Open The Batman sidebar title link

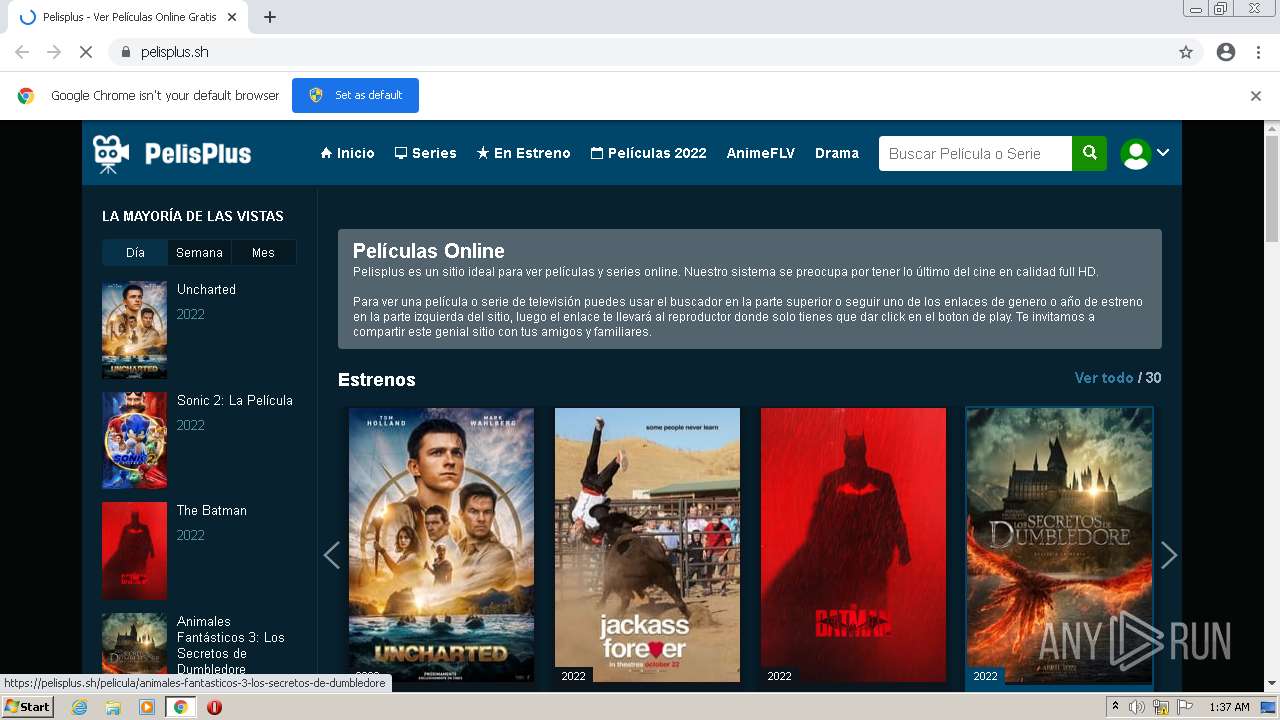212,510
